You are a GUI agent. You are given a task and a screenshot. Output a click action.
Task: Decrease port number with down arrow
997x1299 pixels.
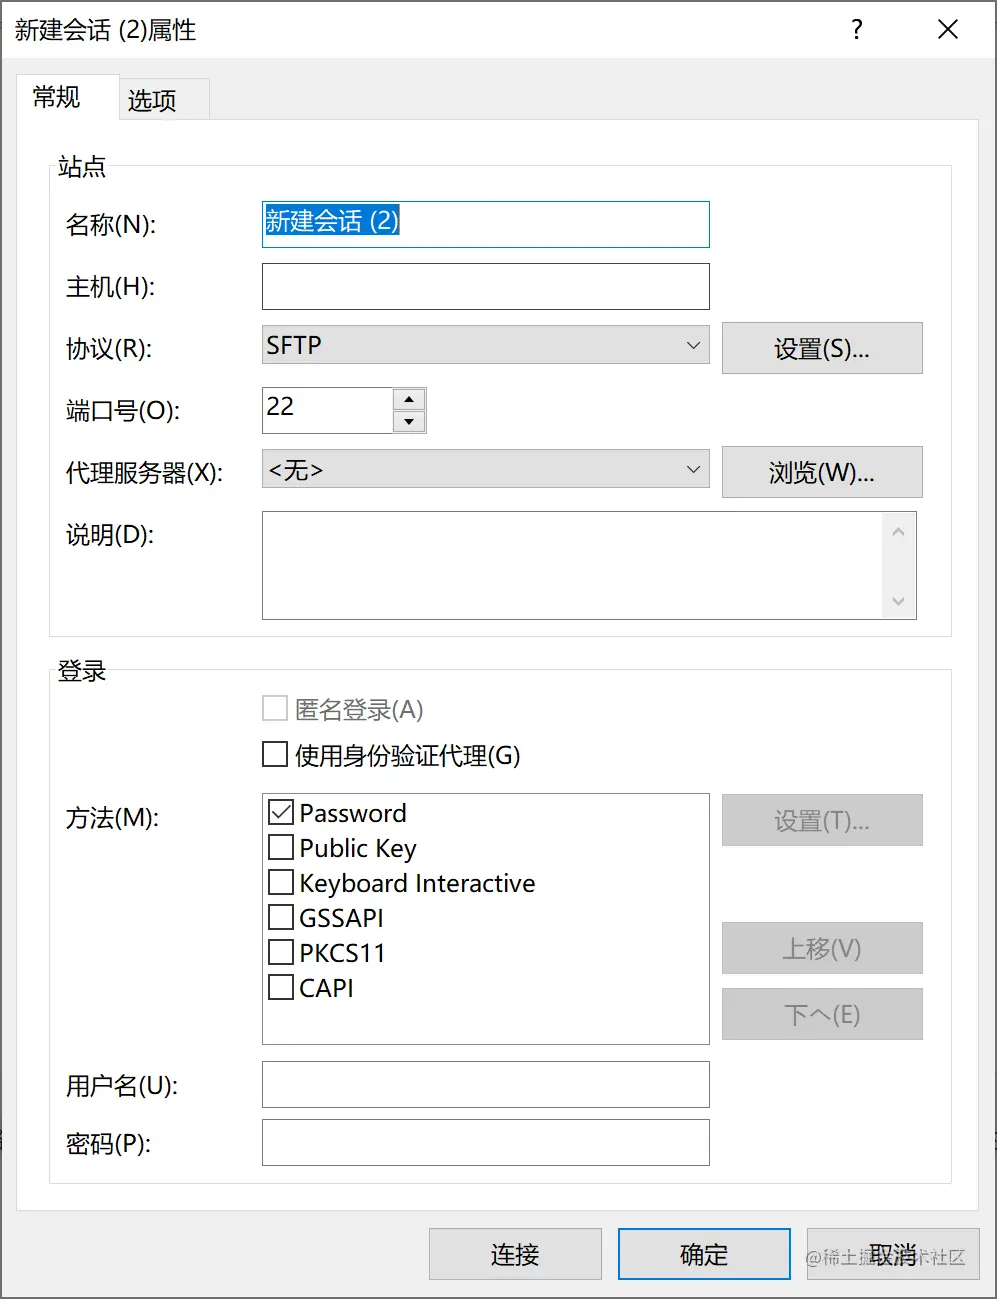click(409, 422)
